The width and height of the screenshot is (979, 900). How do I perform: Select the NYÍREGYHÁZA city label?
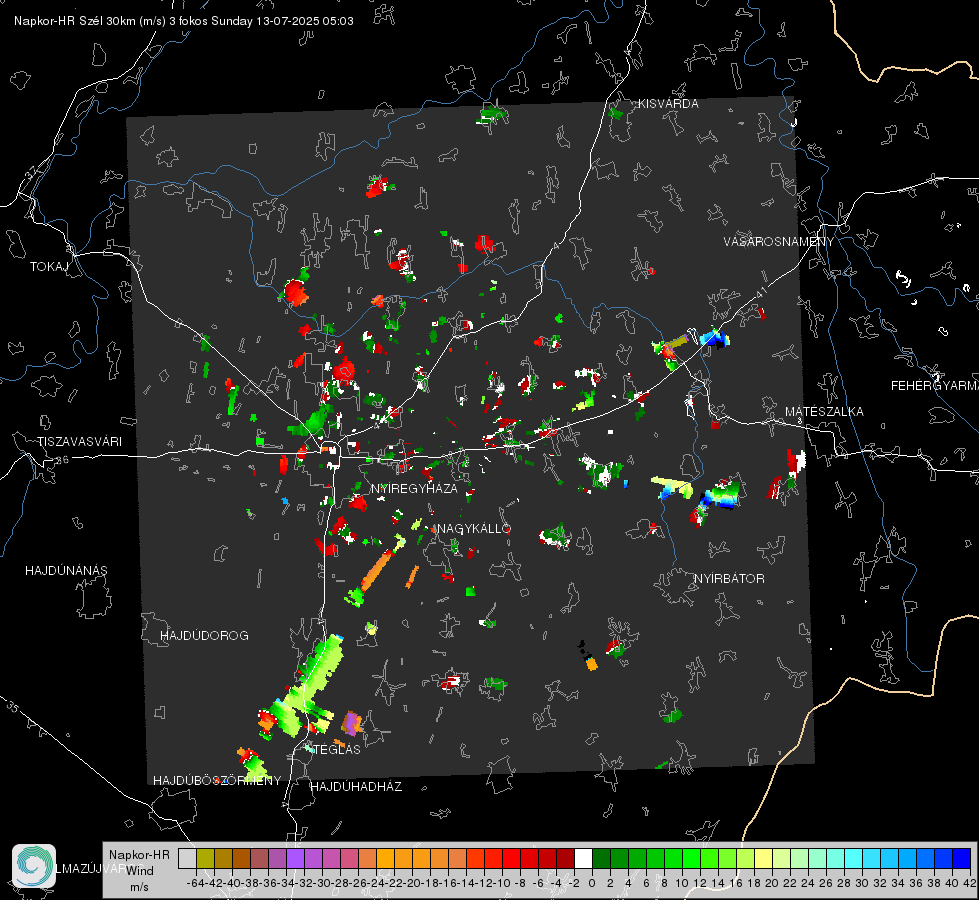414,488
